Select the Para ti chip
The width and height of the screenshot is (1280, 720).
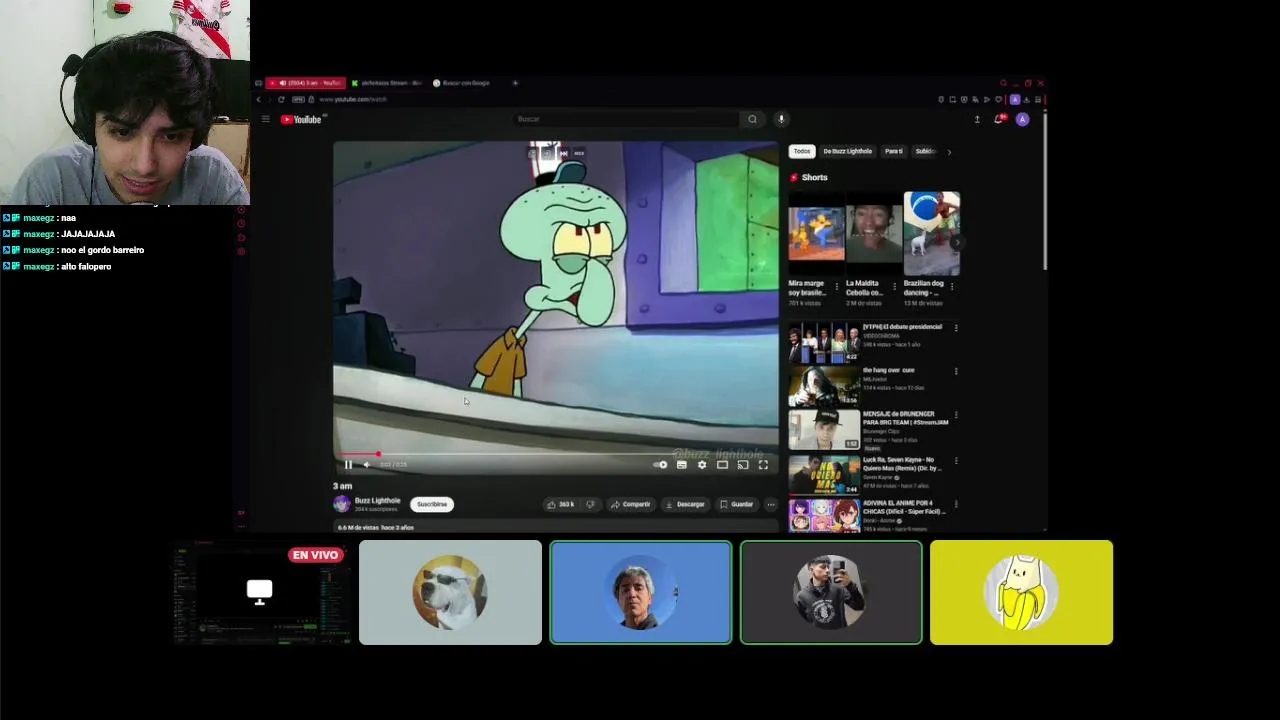893,151
